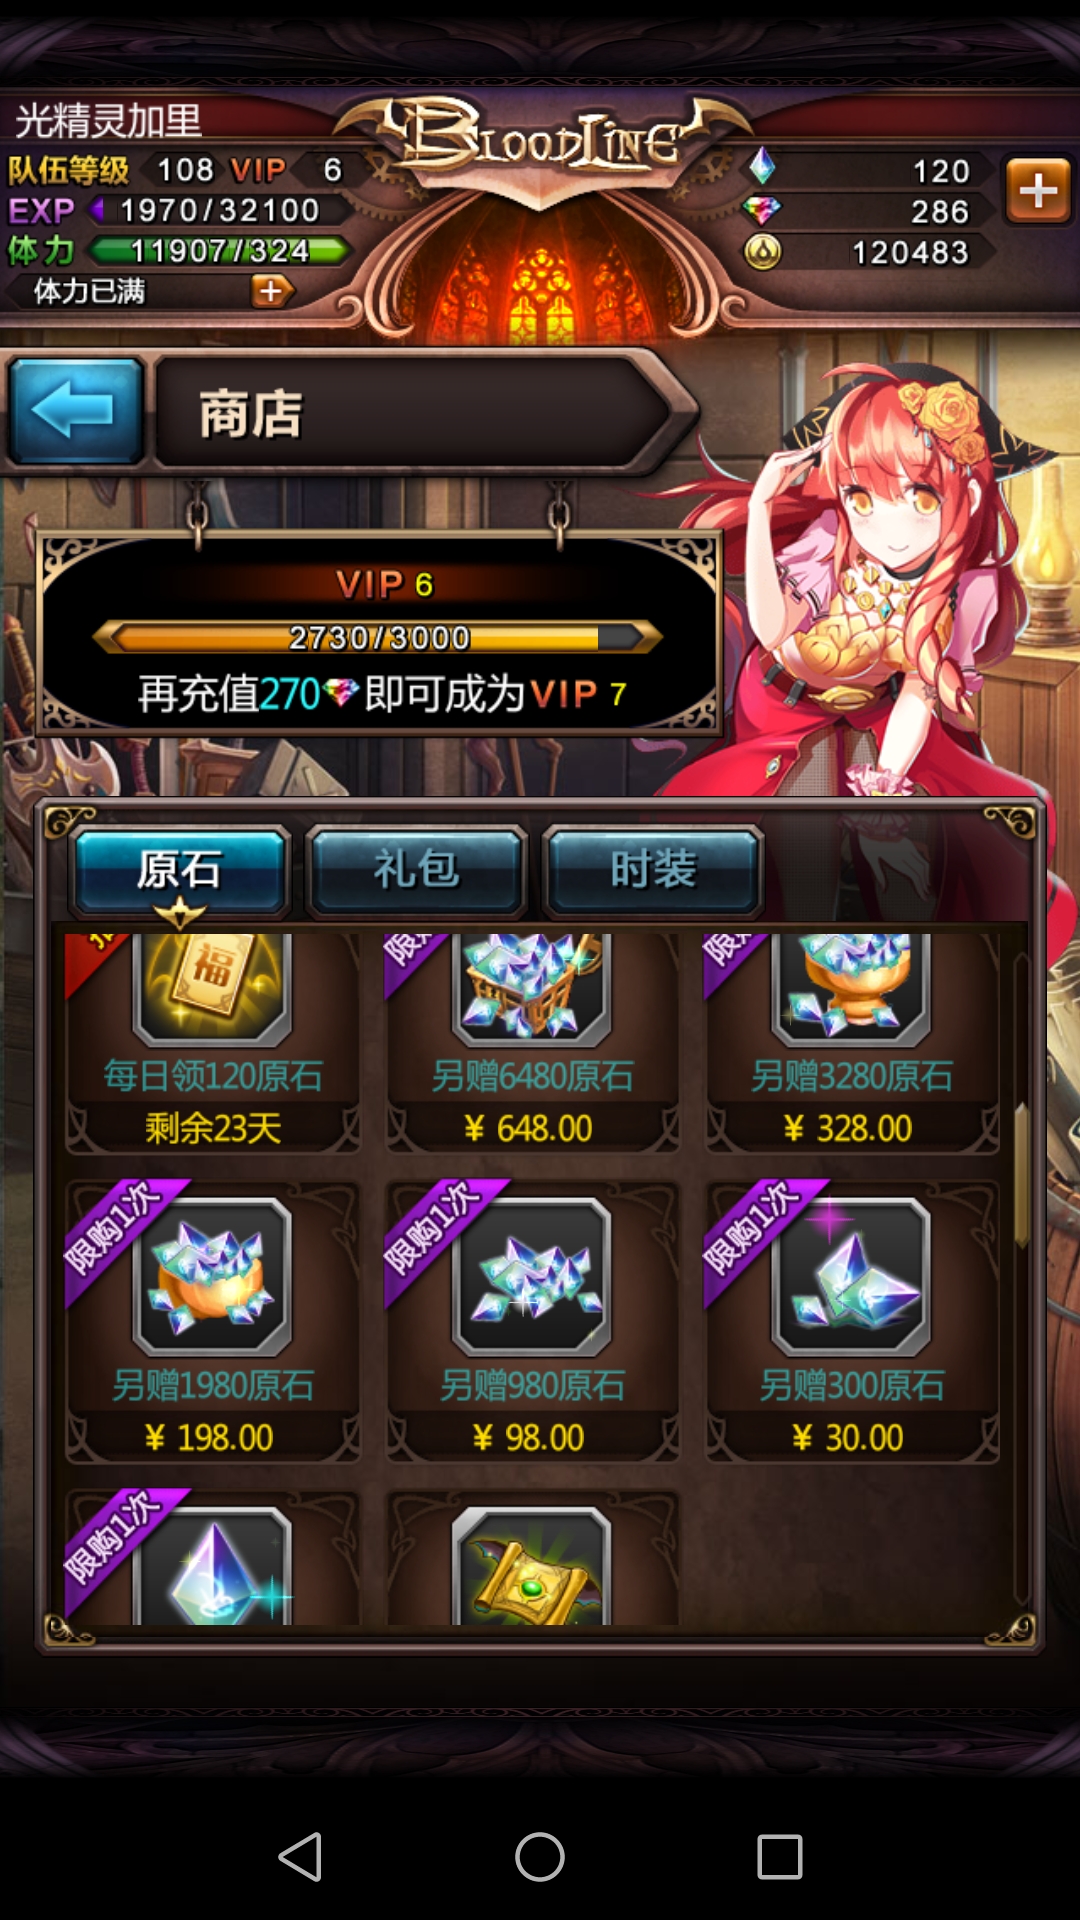The width and height of the screenshot is (1080, 1920).
Task: Buy the ¥98.00 gem pile pack
Action: point(532,1322)
